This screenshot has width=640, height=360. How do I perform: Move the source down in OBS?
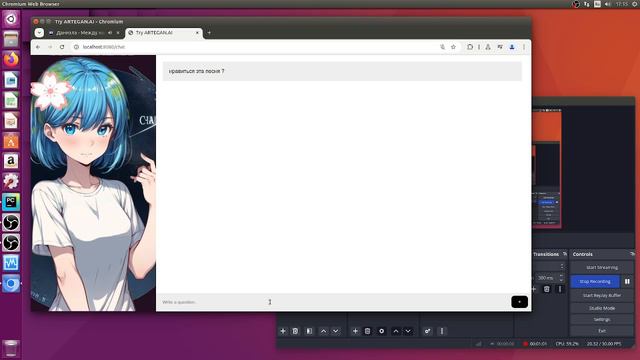pos(408,331)
